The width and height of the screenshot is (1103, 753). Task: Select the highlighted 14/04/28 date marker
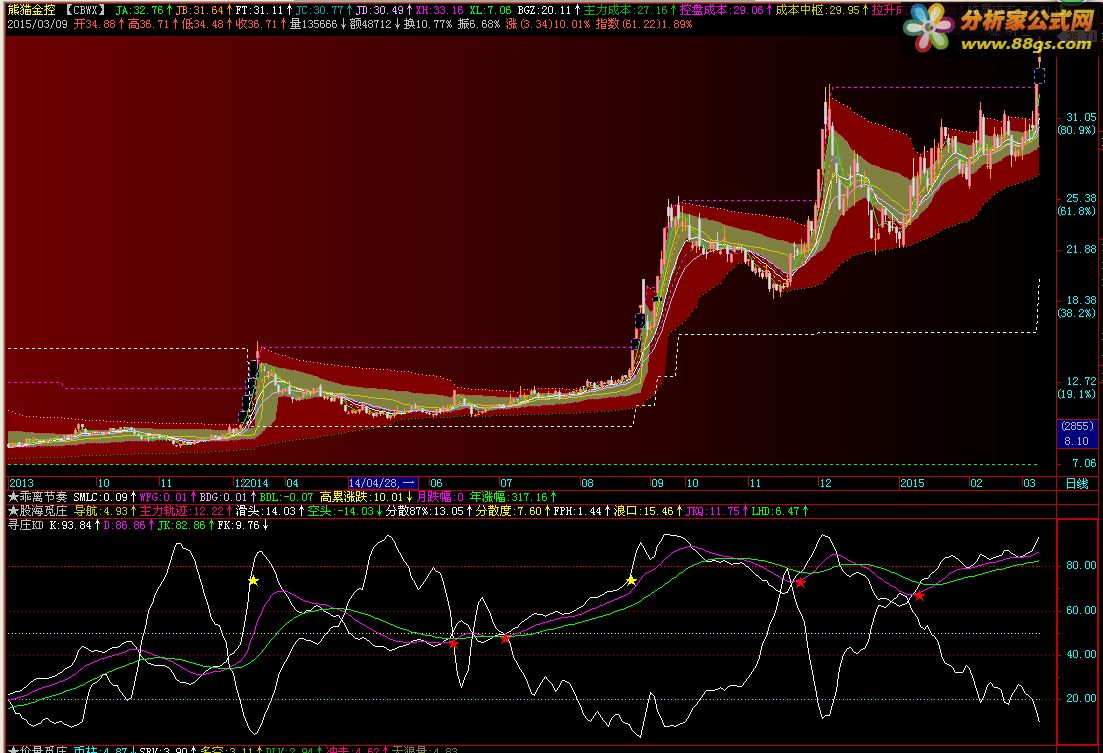pos(383,483)
